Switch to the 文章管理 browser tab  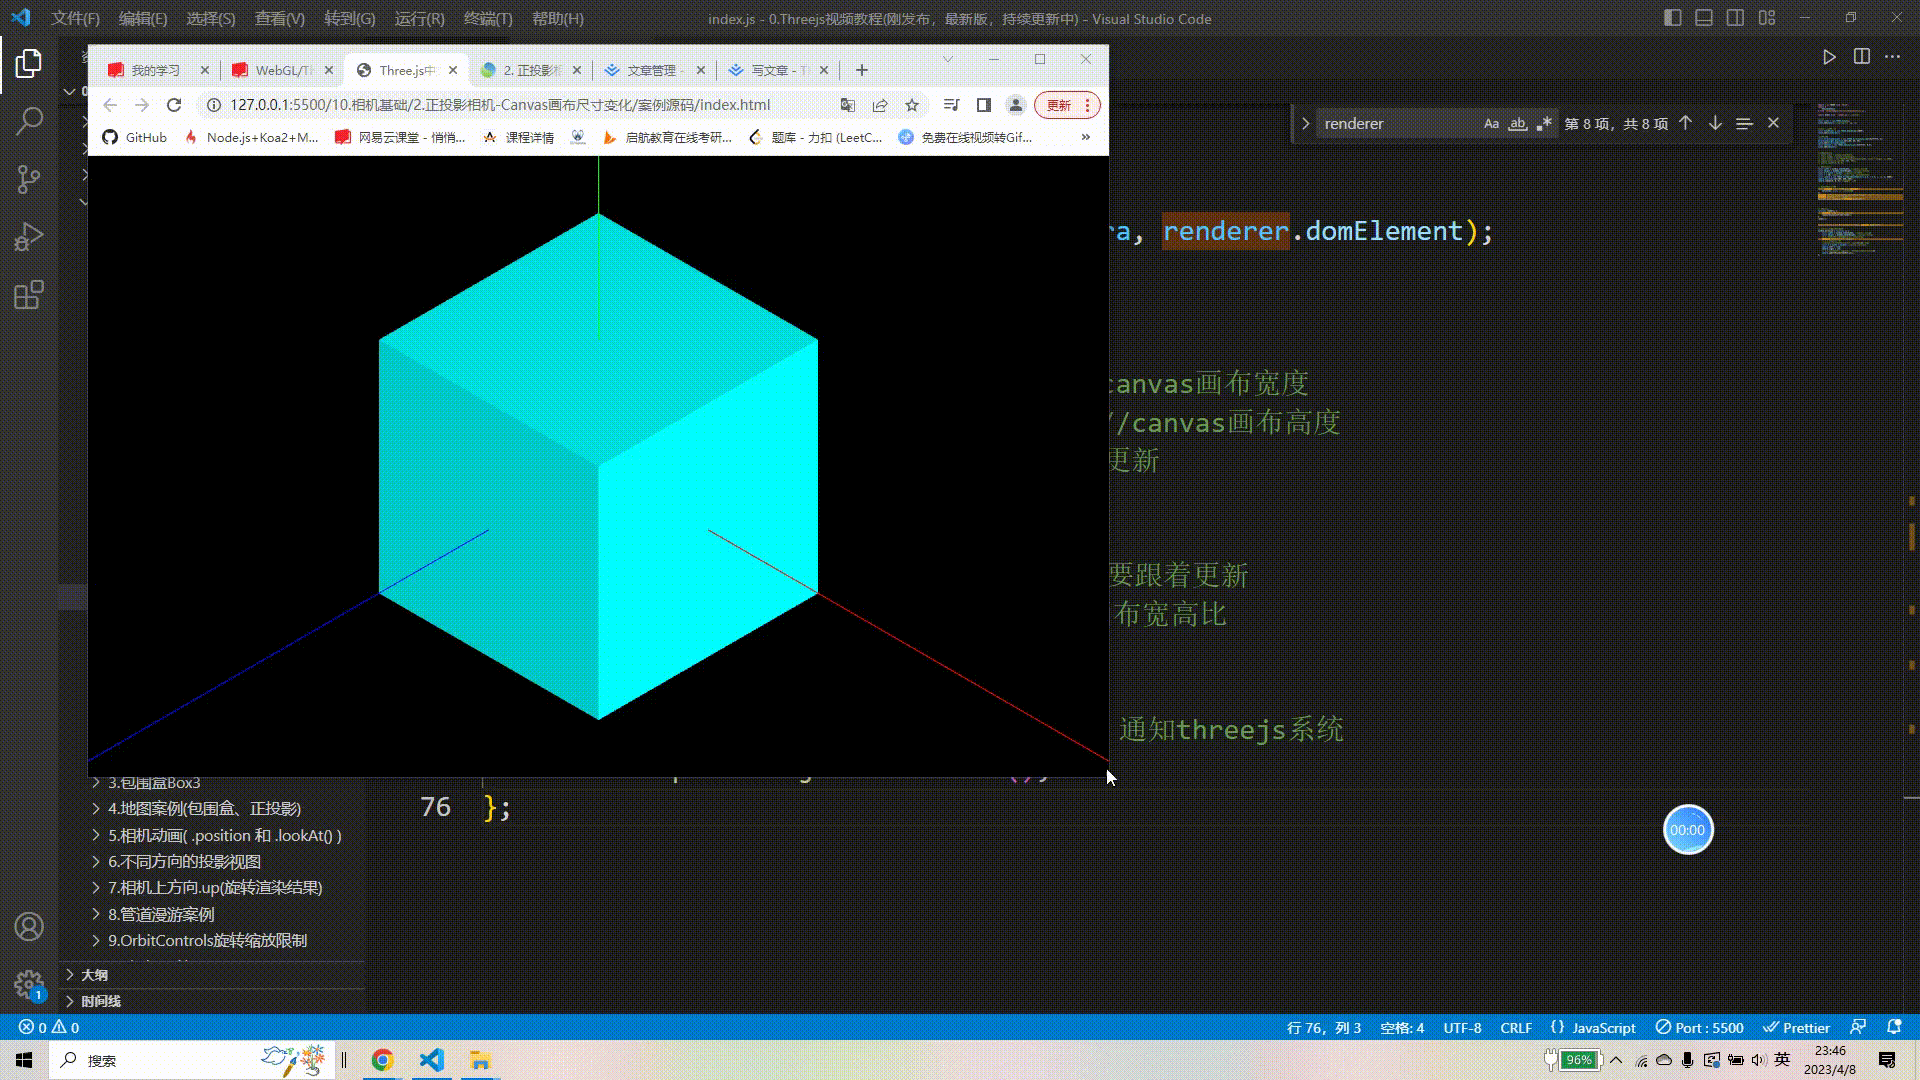(652, 70)
